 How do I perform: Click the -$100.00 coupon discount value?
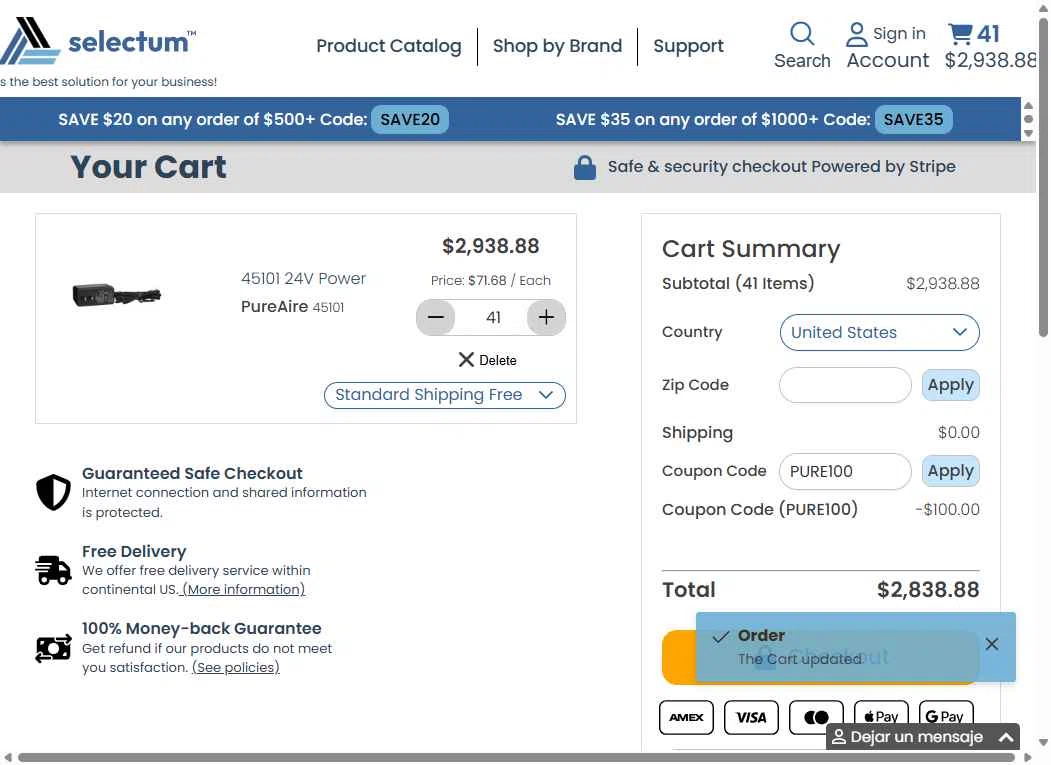pyautogui.click(x=947, y=510)
